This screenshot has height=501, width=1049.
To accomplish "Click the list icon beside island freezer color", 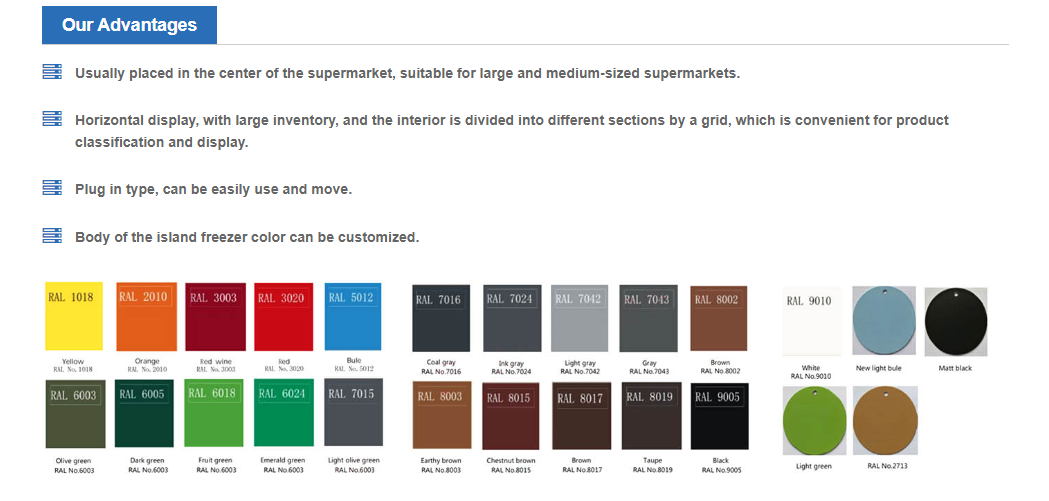I will coord(53,236).
